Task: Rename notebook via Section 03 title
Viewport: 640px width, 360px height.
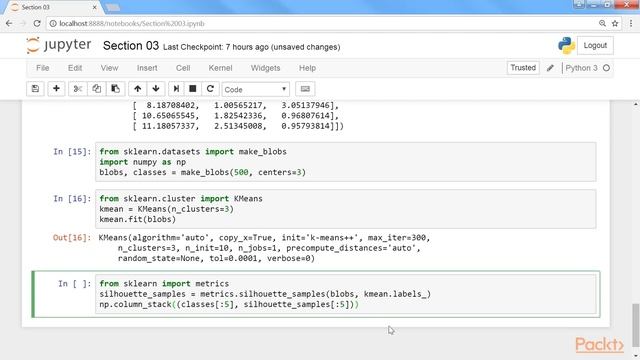Action: pos(131,46)
